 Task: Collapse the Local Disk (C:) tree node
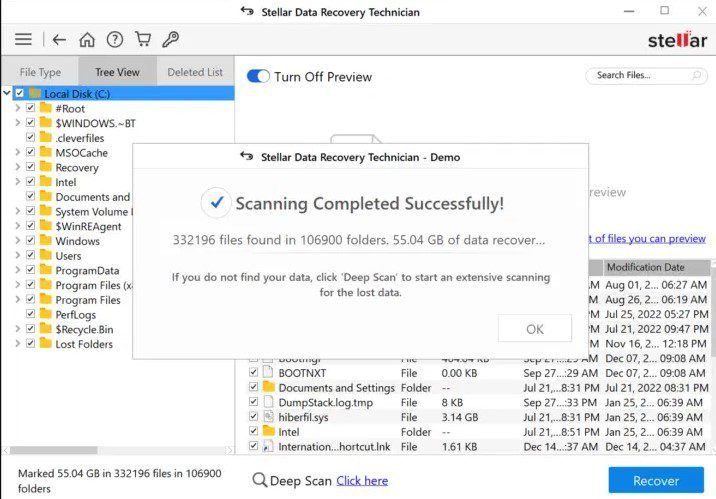coord(7,94)
